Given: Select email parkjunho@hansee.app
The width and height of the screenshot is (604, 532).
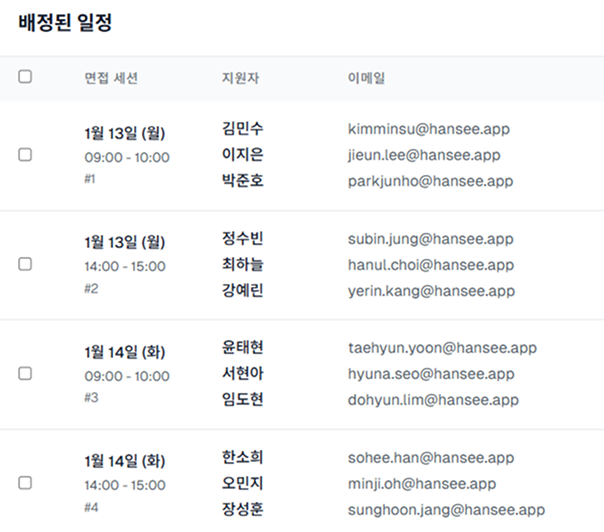Looking at the screenshot, I should pos(430,181).
